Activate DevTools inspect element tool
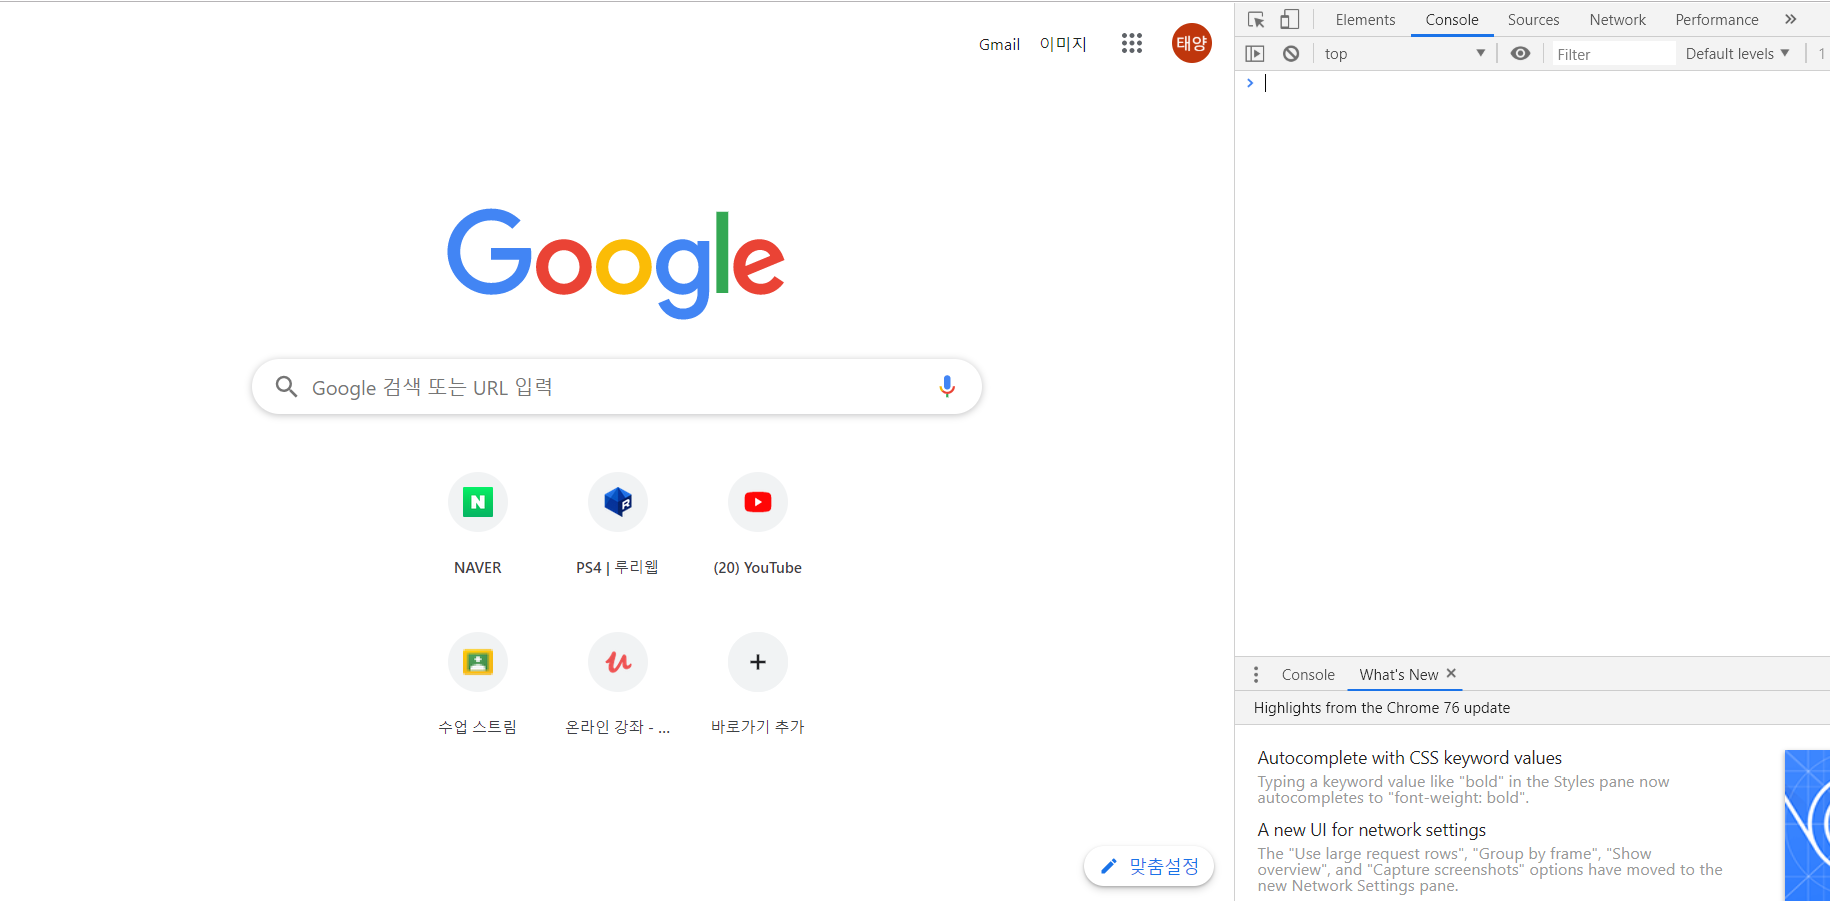This screenshot has height=901, width=1830. click(1257, 20)
